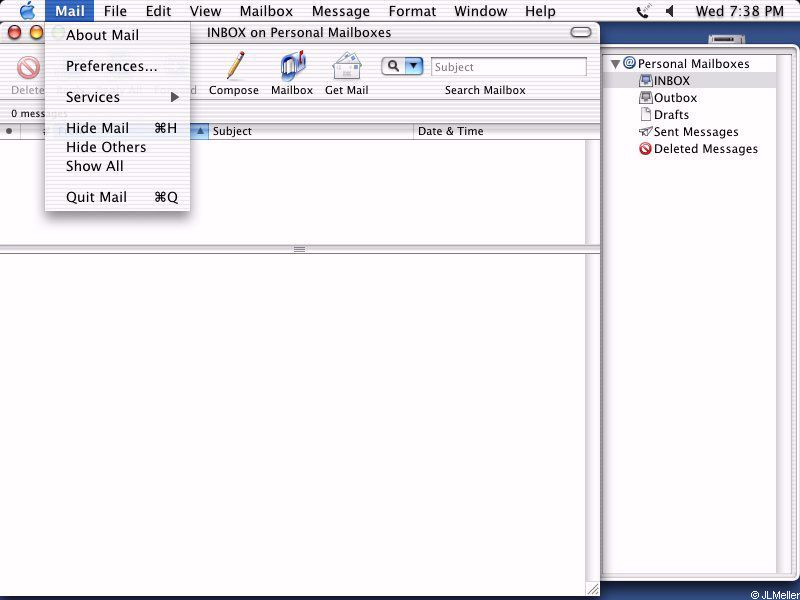
Task: Open the Mailbox drawer toolbar icon
Action: 292,67
